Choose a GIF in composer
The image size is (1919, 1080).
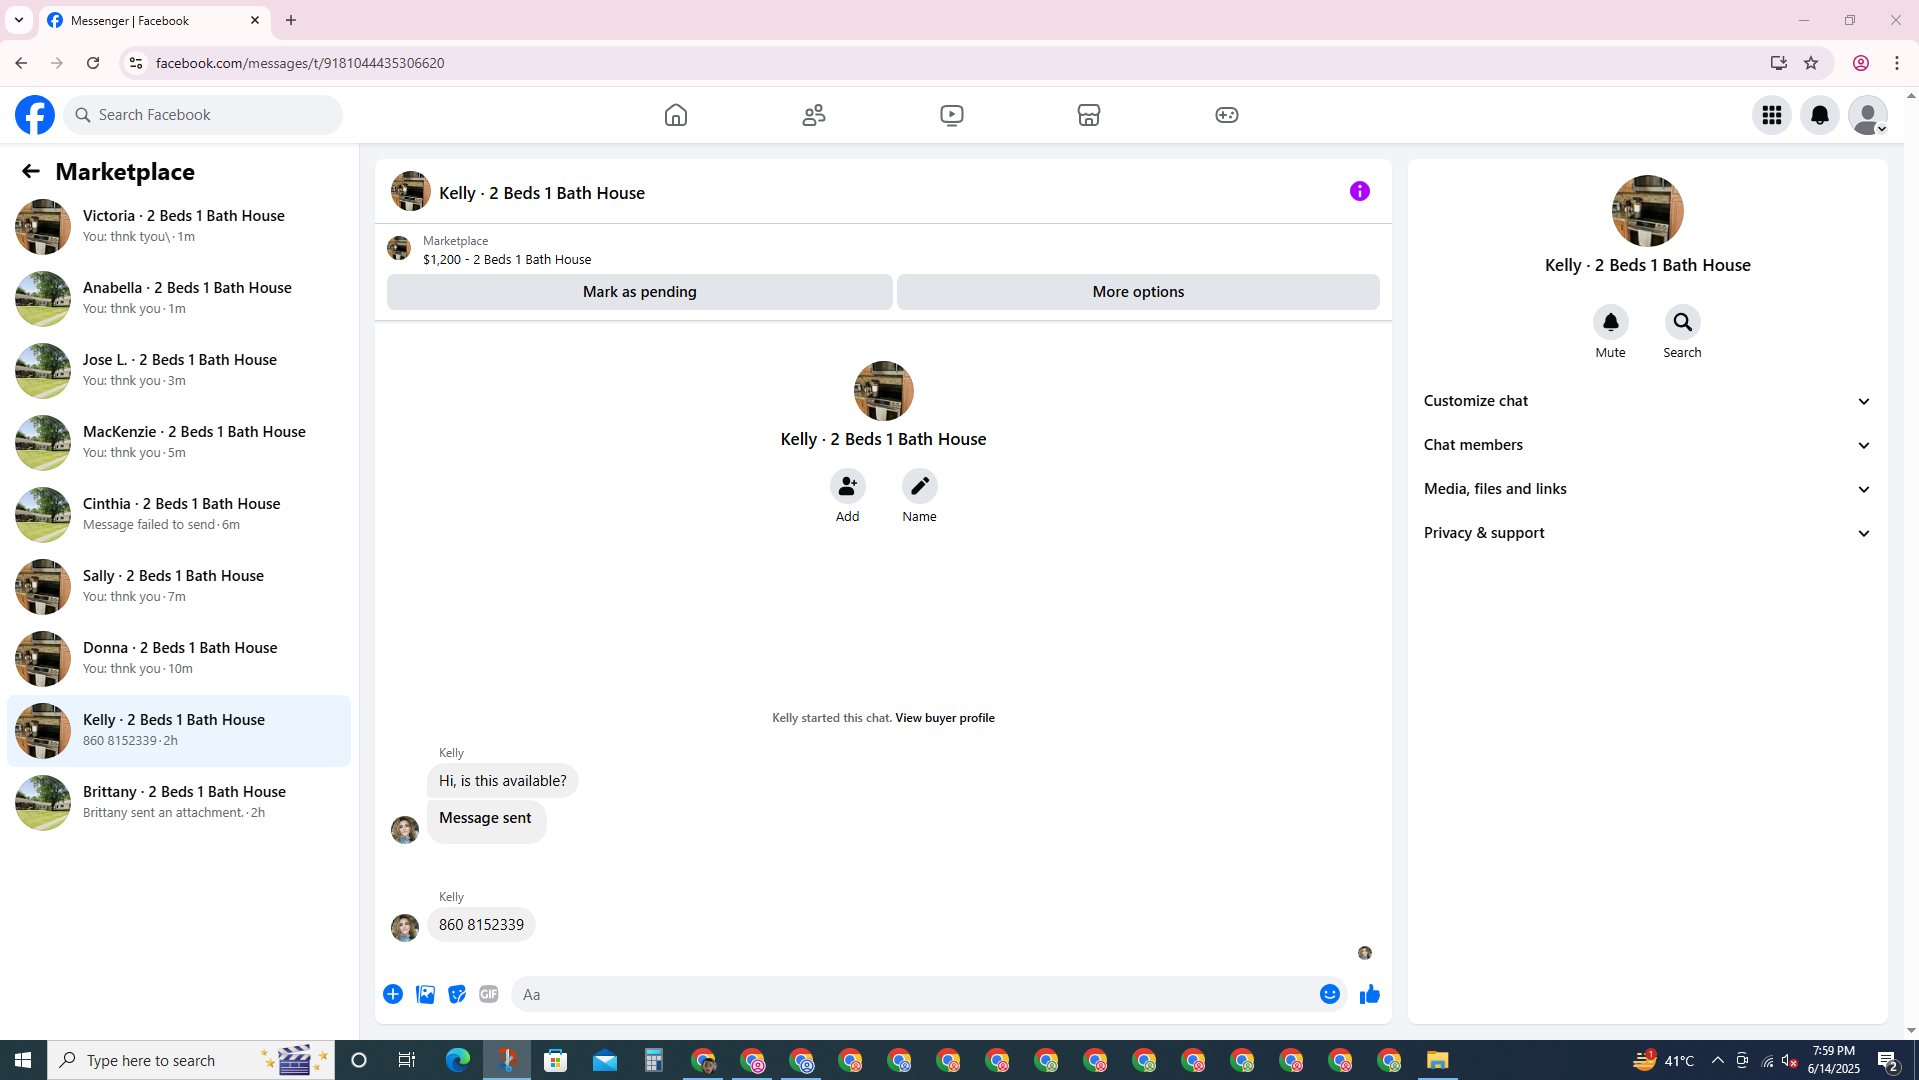coord(489,994)
